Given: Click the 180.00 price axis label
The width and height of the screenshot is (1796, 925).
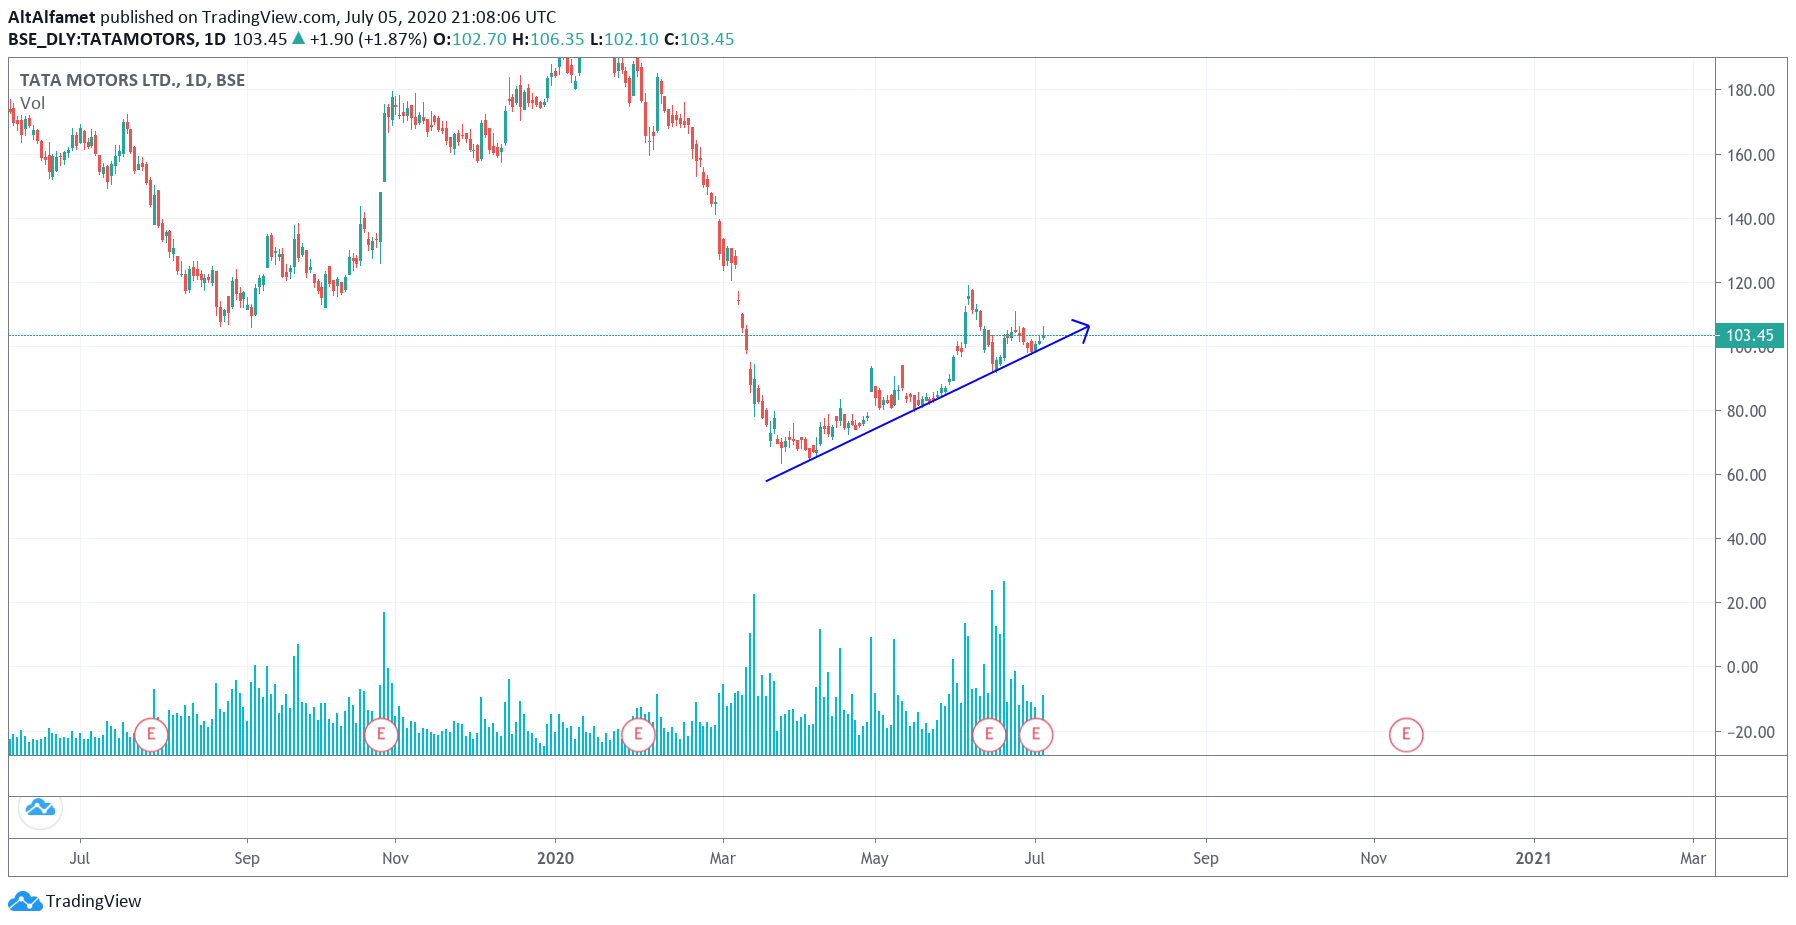Looking at the screenshot, I should coord(1751,90).
